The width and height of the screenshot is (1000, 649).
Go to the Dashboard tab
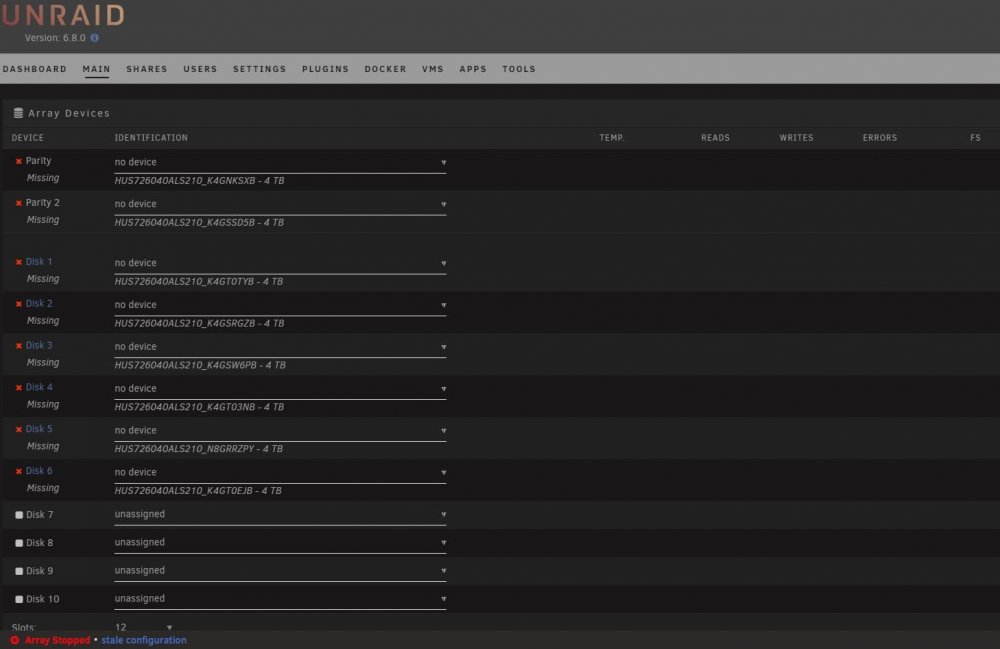pyautogui.click(x=34, y=69)
